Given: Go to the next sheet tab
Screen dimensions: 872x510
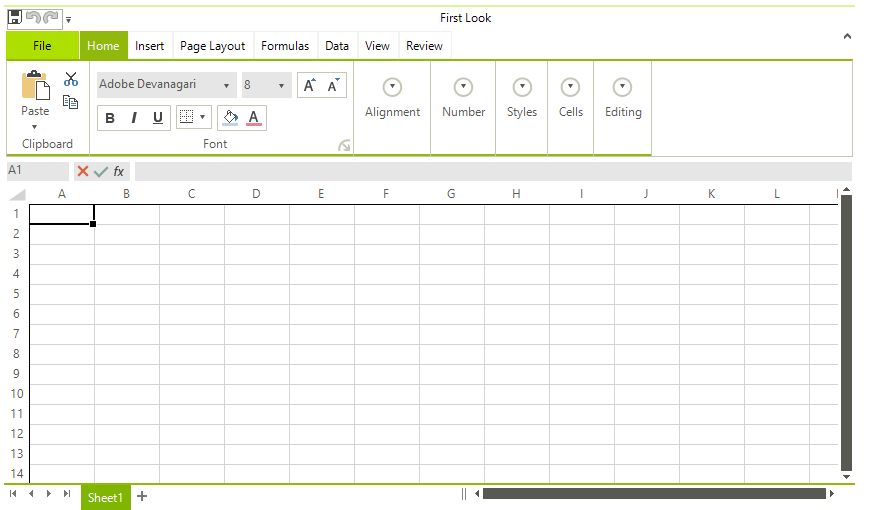Looking at the screenshot, I should coord(49,494).
